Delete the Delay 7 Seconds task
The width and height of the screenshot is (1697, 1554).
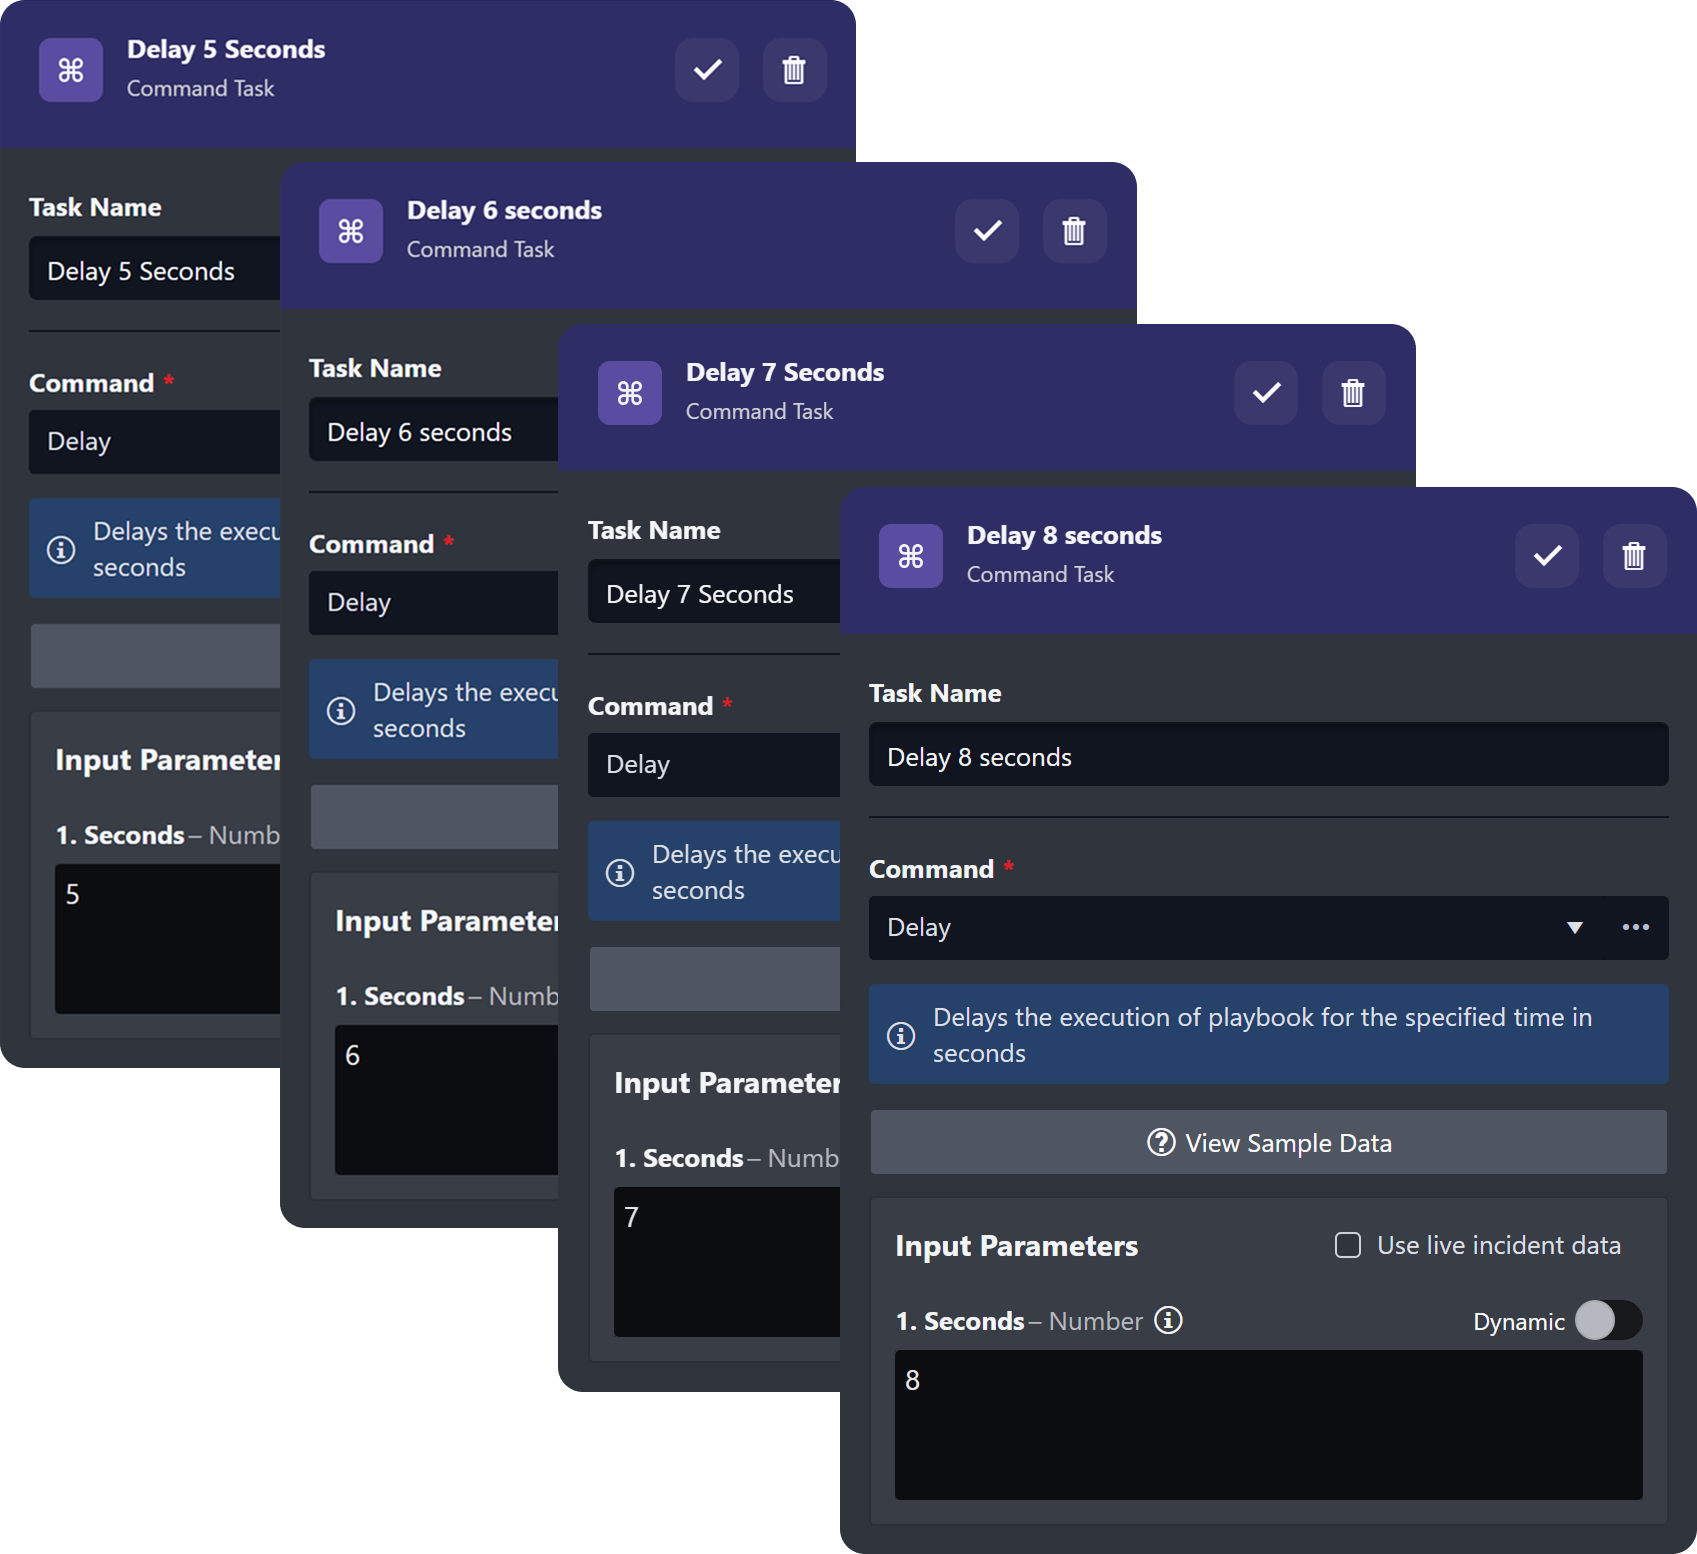(1353, 393)
